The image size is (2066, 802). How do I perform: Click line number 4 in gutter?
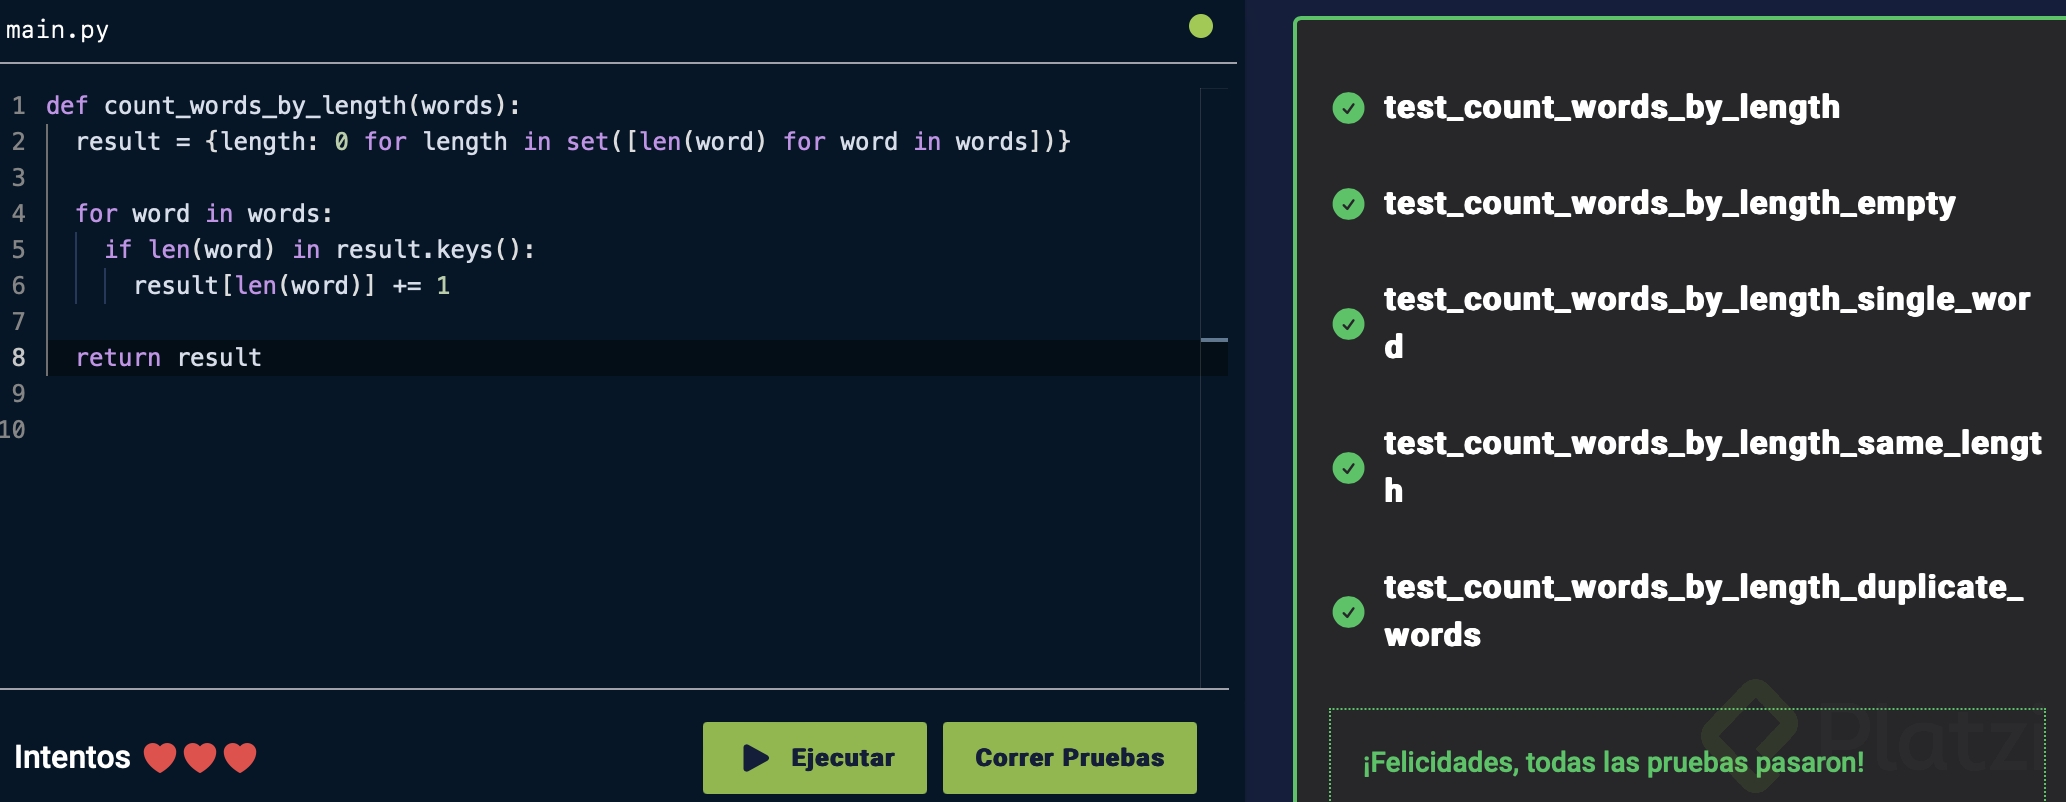click(18, 214)
